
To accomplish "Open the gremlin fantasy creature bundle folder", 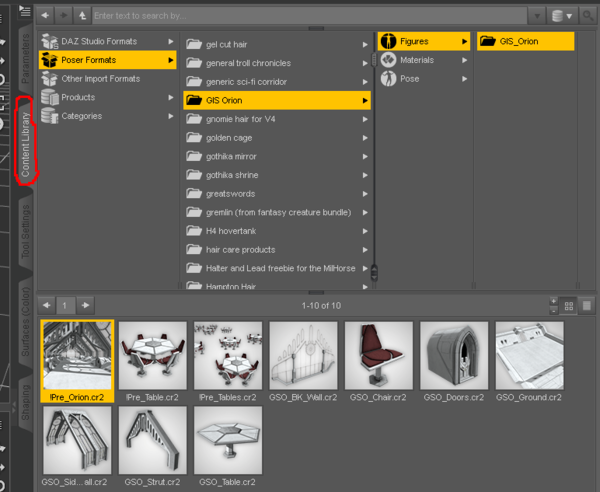I will point(277,212).
